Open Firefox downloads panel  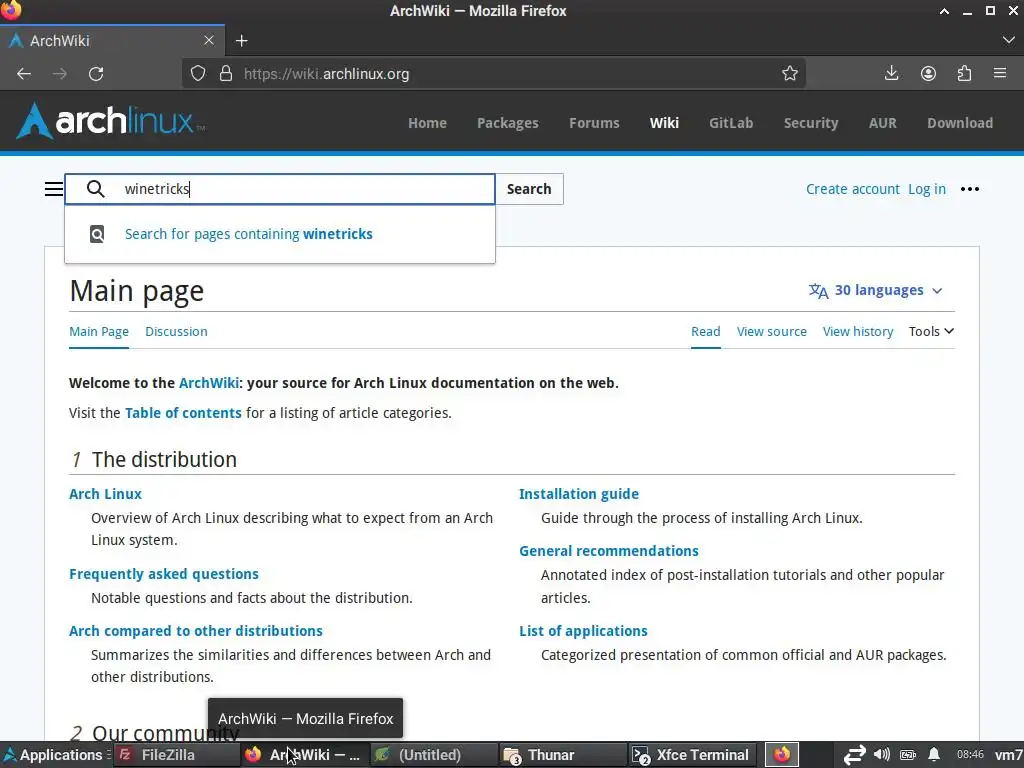891,73
